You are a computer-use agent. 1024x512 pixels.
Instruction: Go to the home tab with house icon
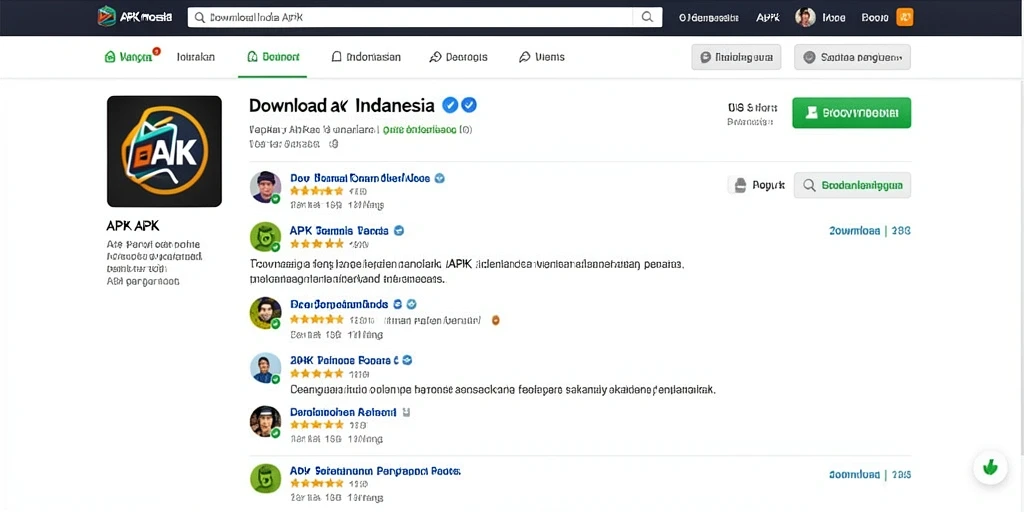tap(131, 57)
